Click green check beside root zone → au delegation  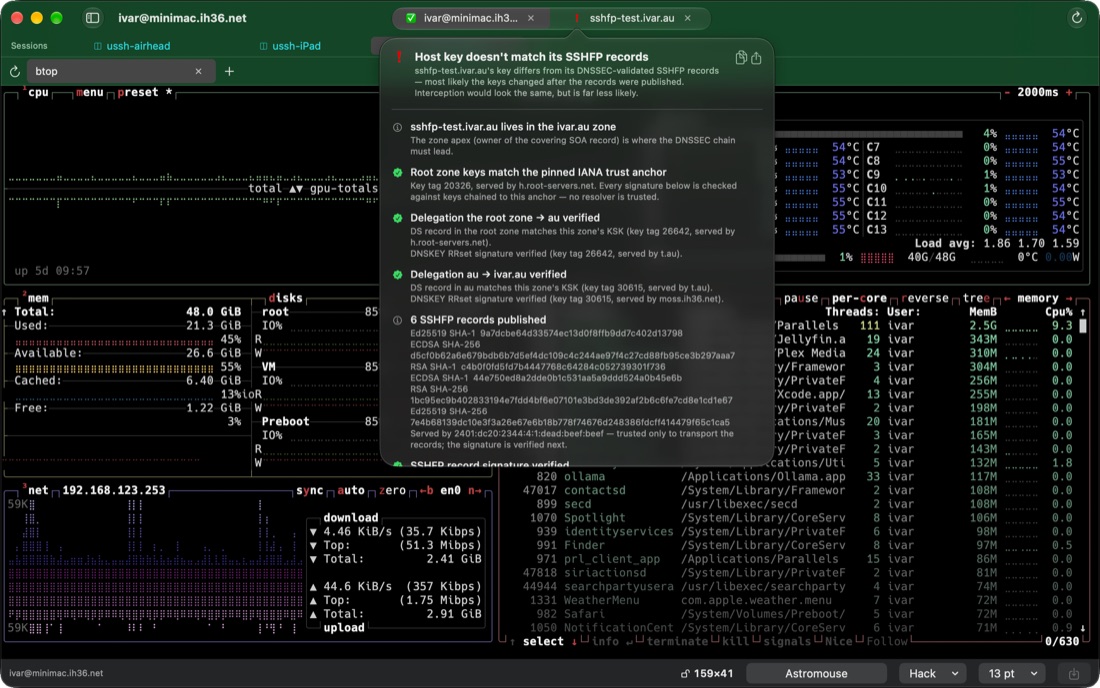[398, 218]
